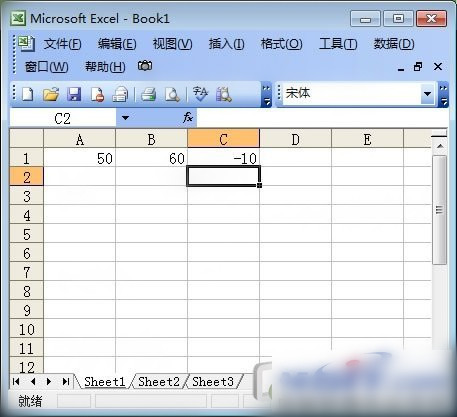Select column A header
This screenshot has height=417, width=457.
(x=80, y=139)
